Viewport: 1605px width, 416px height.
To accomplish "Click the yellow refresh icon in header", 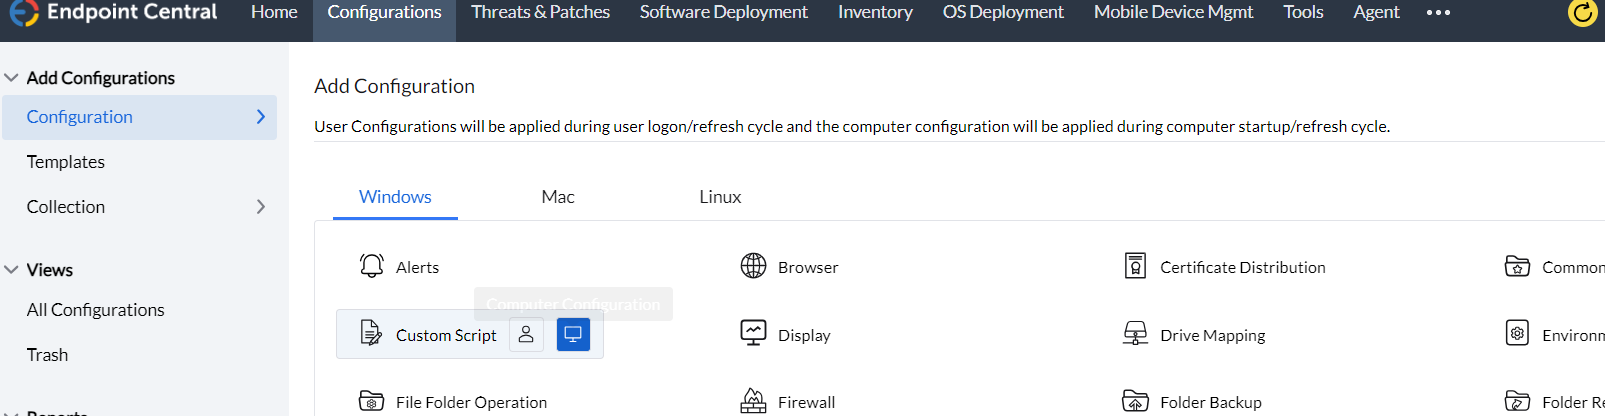I will (x=1582, y=13).
